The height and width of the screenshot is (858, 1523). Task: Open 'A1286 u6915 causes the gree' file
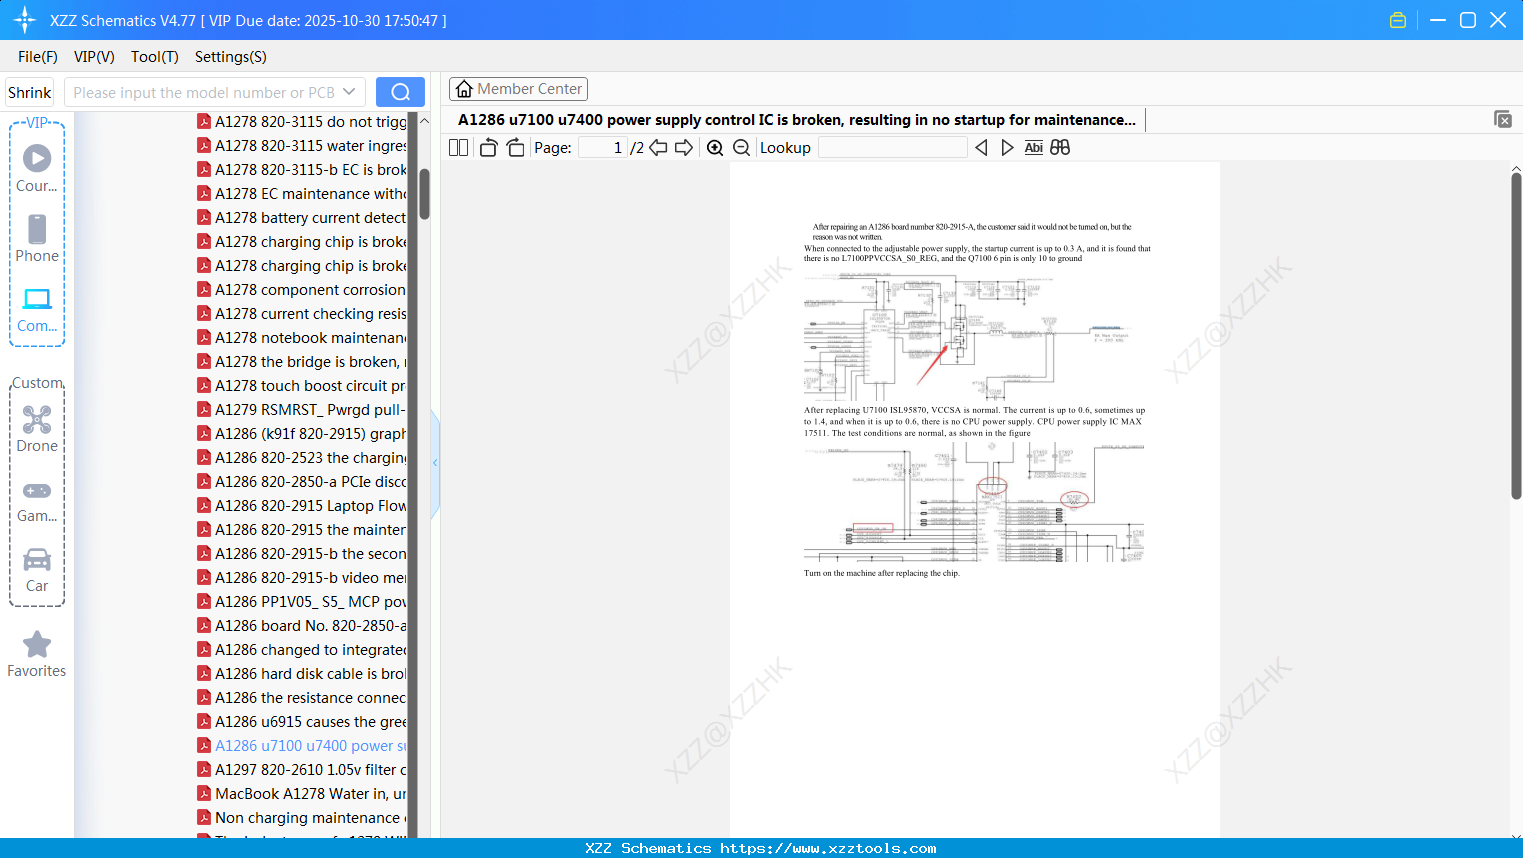point(301,721)
